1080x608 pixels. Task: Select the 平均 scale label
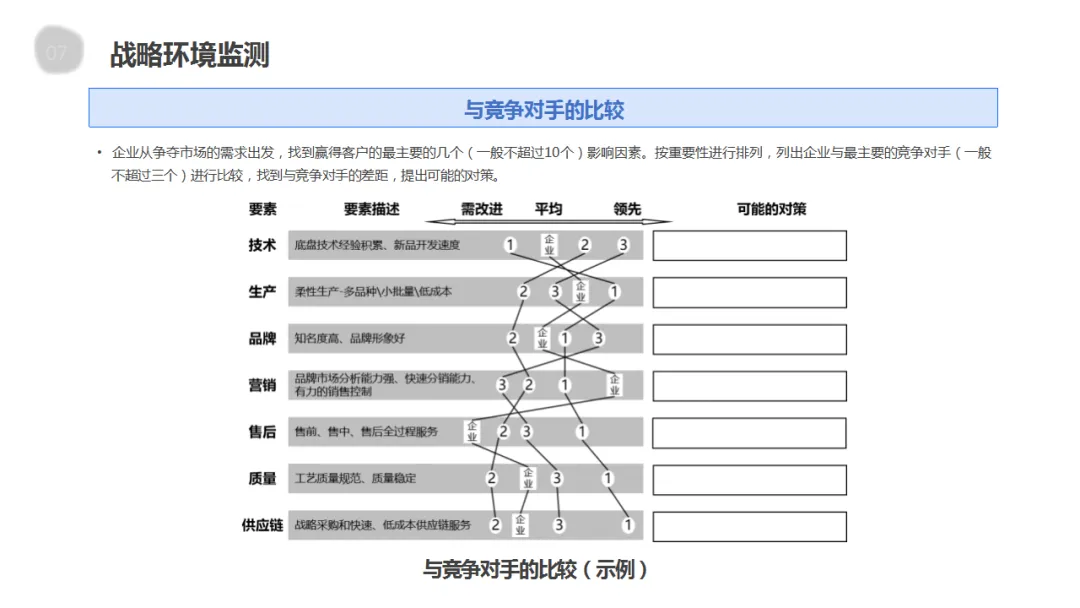click(548, 209)
